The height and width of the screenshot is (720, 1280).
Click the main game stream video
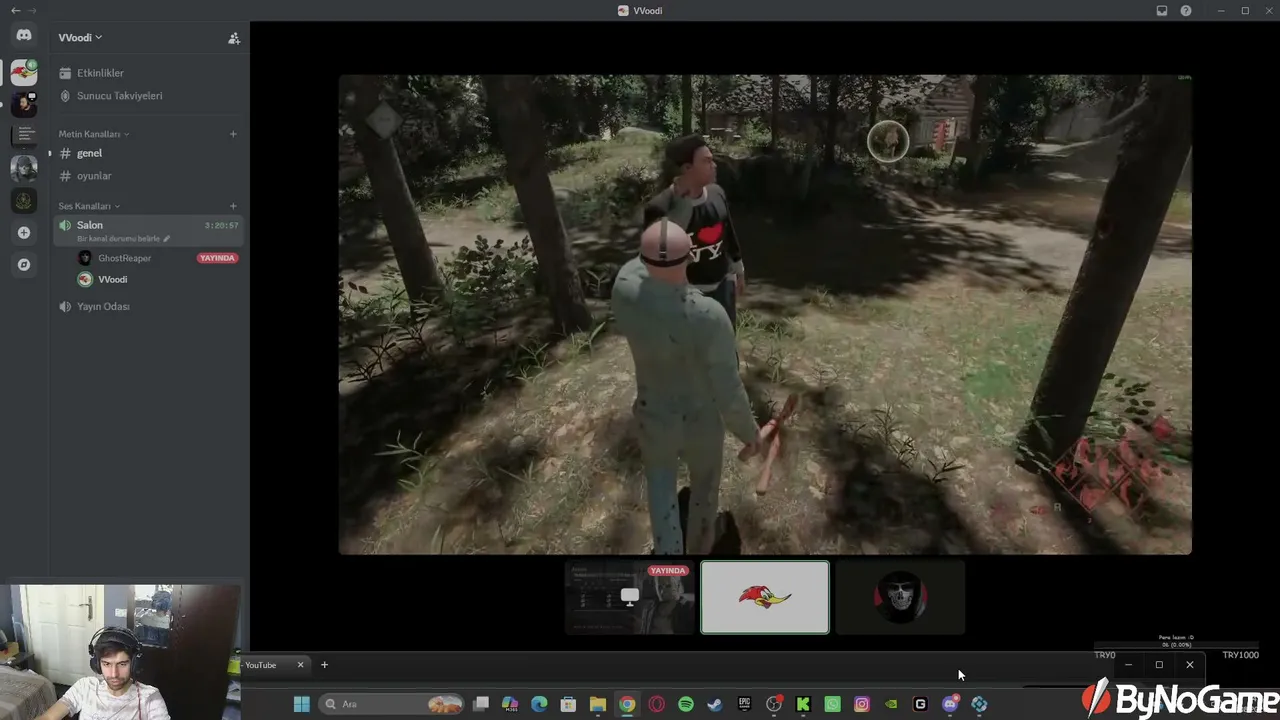point(765,314)
